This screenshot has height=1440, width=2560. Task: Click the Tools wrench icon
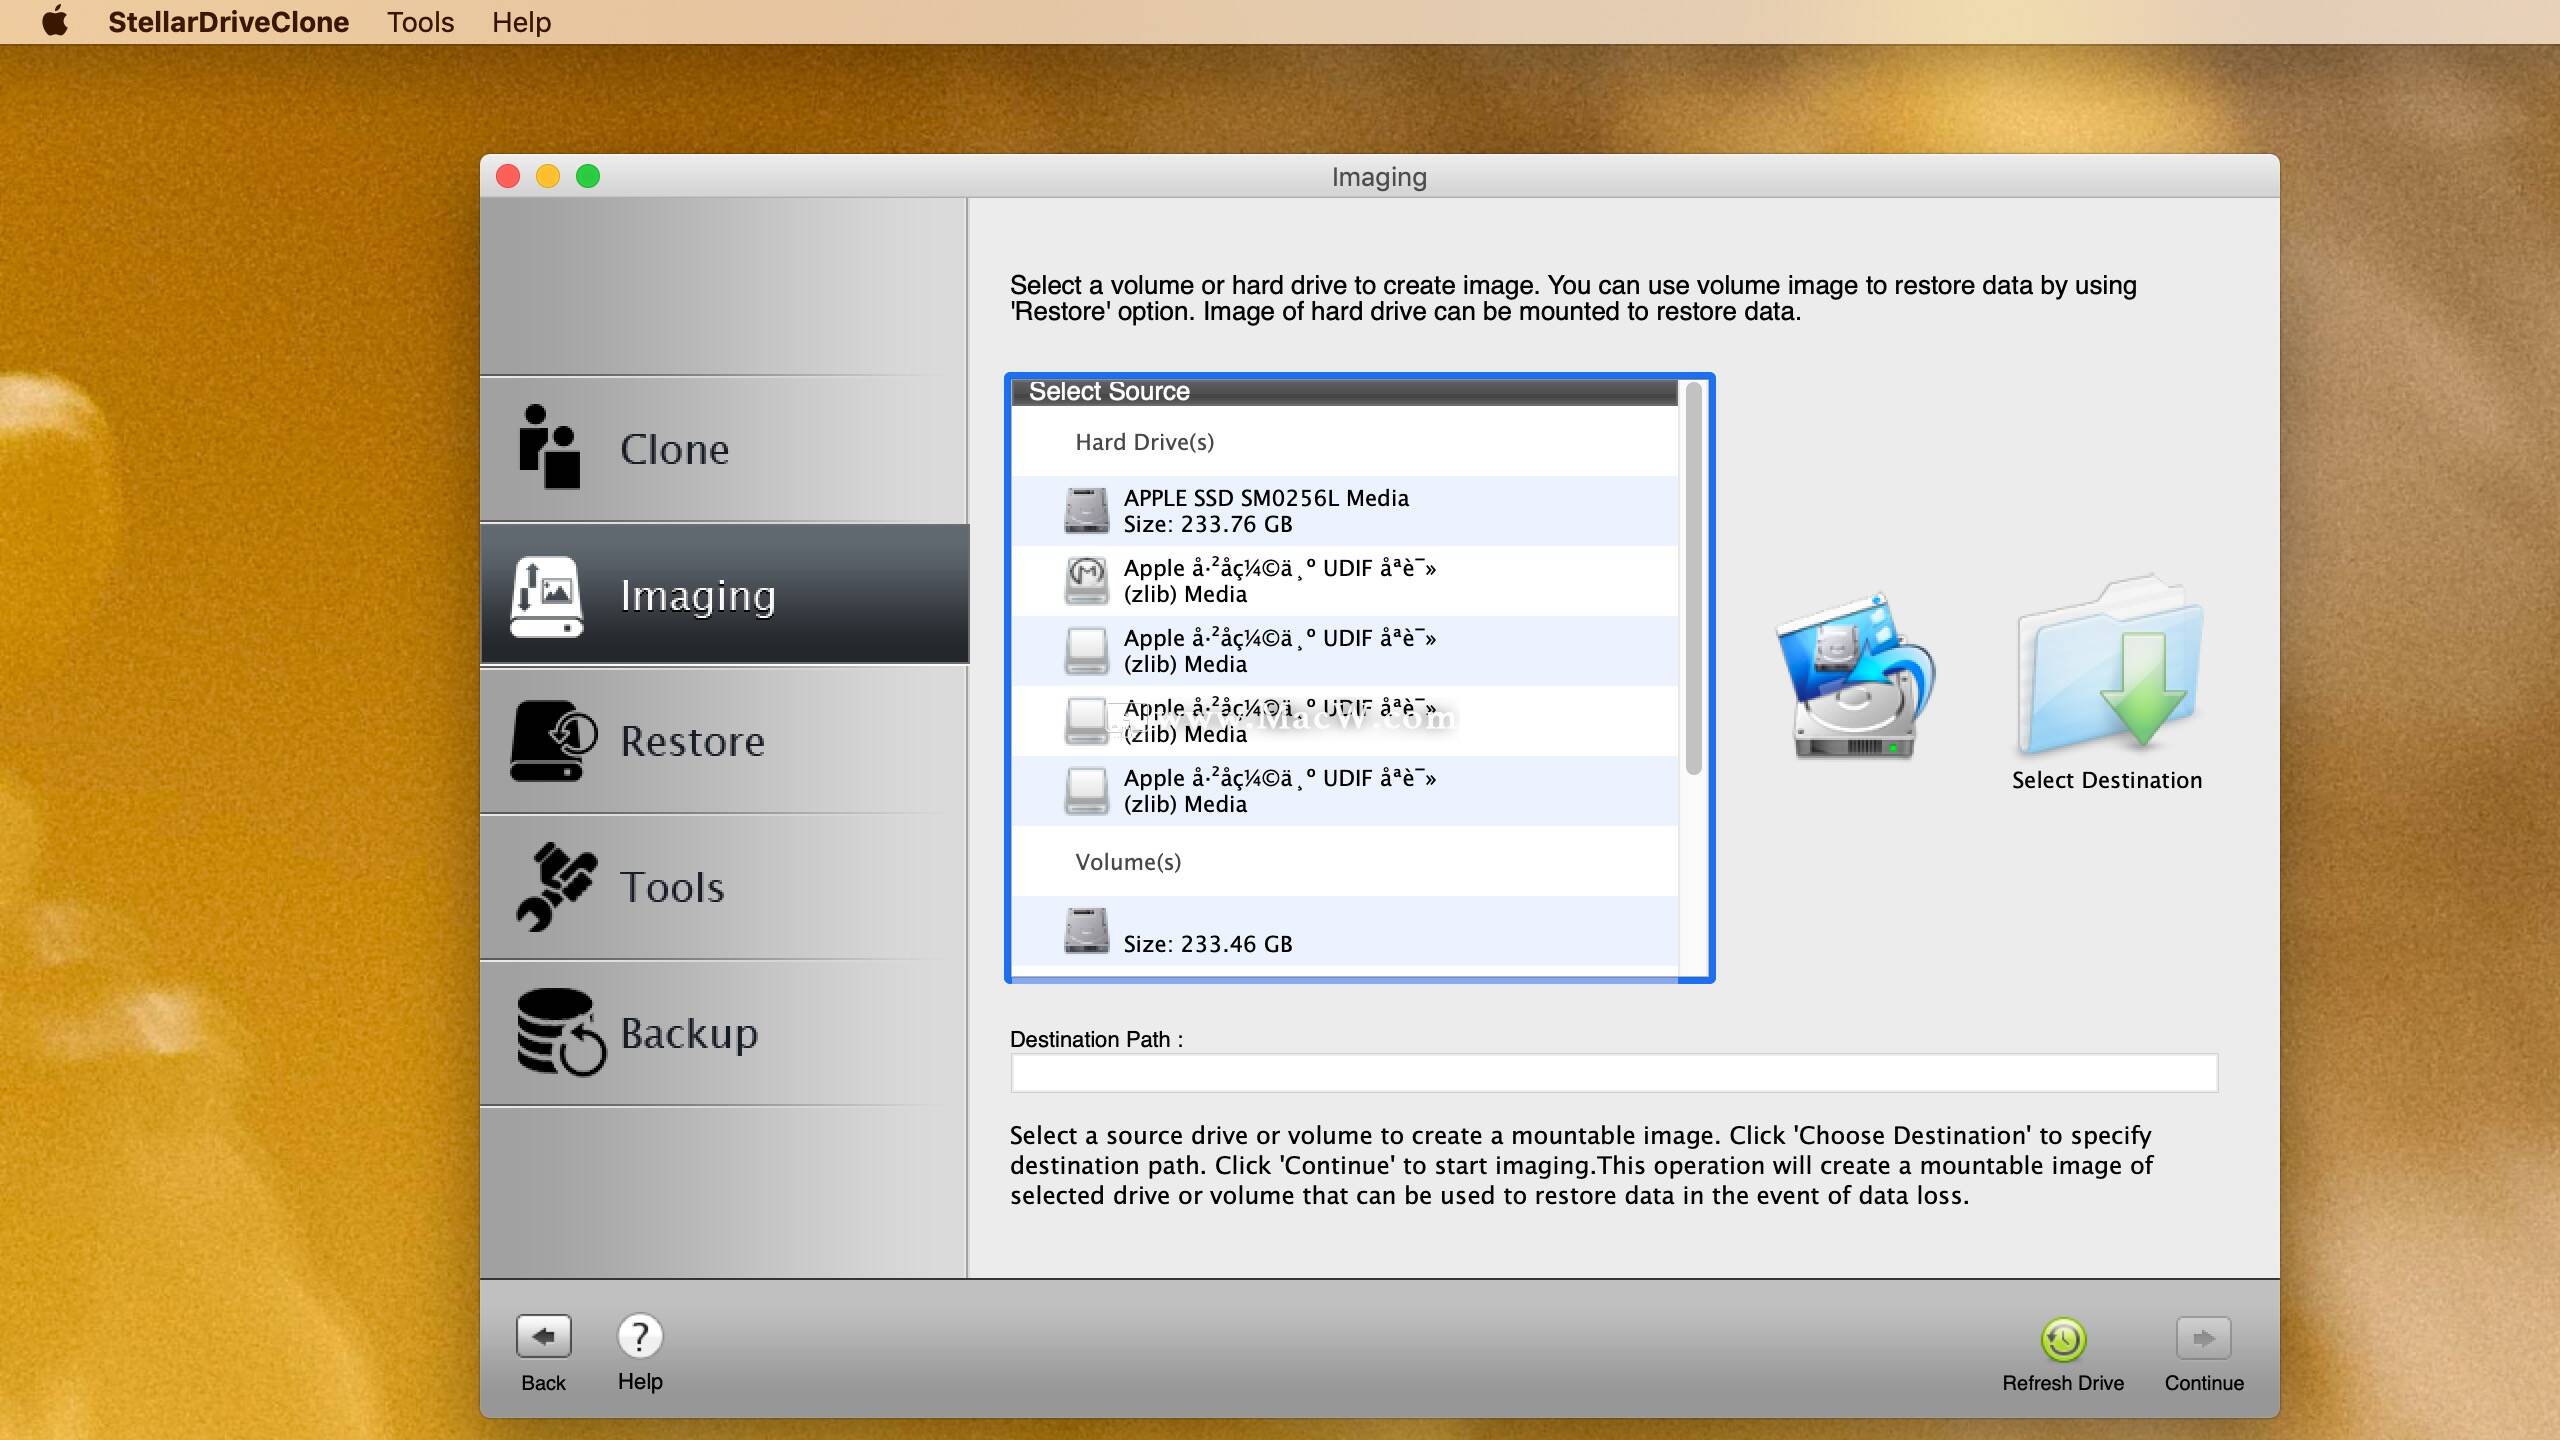[x=556, y=887]
